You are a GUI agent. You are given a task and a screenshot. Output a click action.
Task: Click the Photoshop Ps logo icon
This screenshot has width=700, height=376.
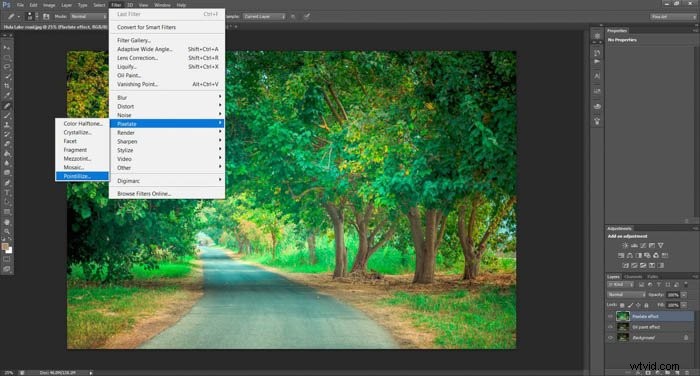tap(7, 5)
